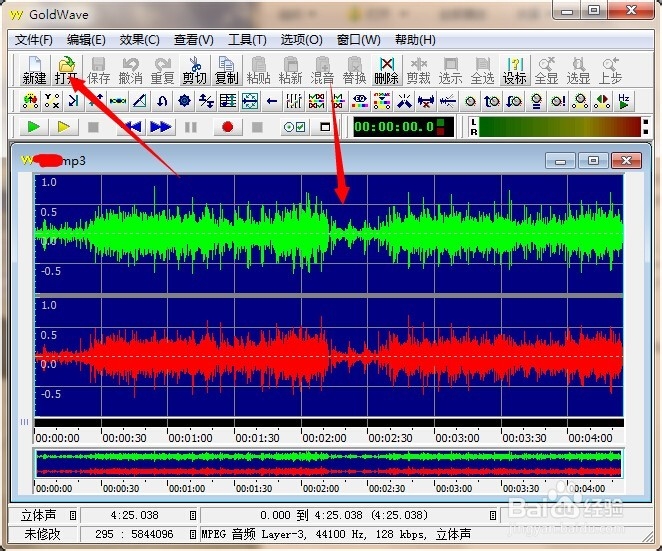This screenshot has width=662, height=551.
Task: Click the 混音 (Mix) toolbar button
Action: 323,71
